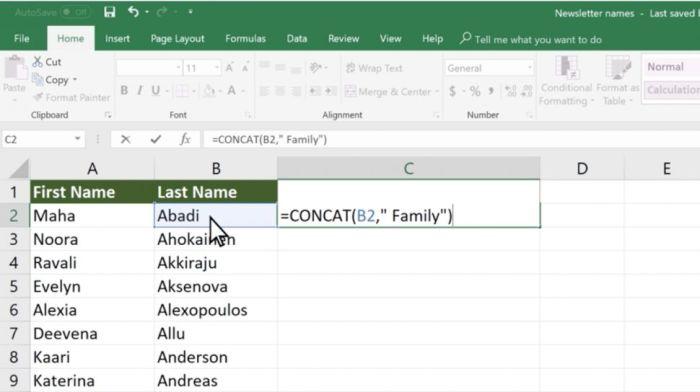This screenshot has height=392, width=700.
Task: Open the Alignment dialog launcher
Action: coord(436,115)
